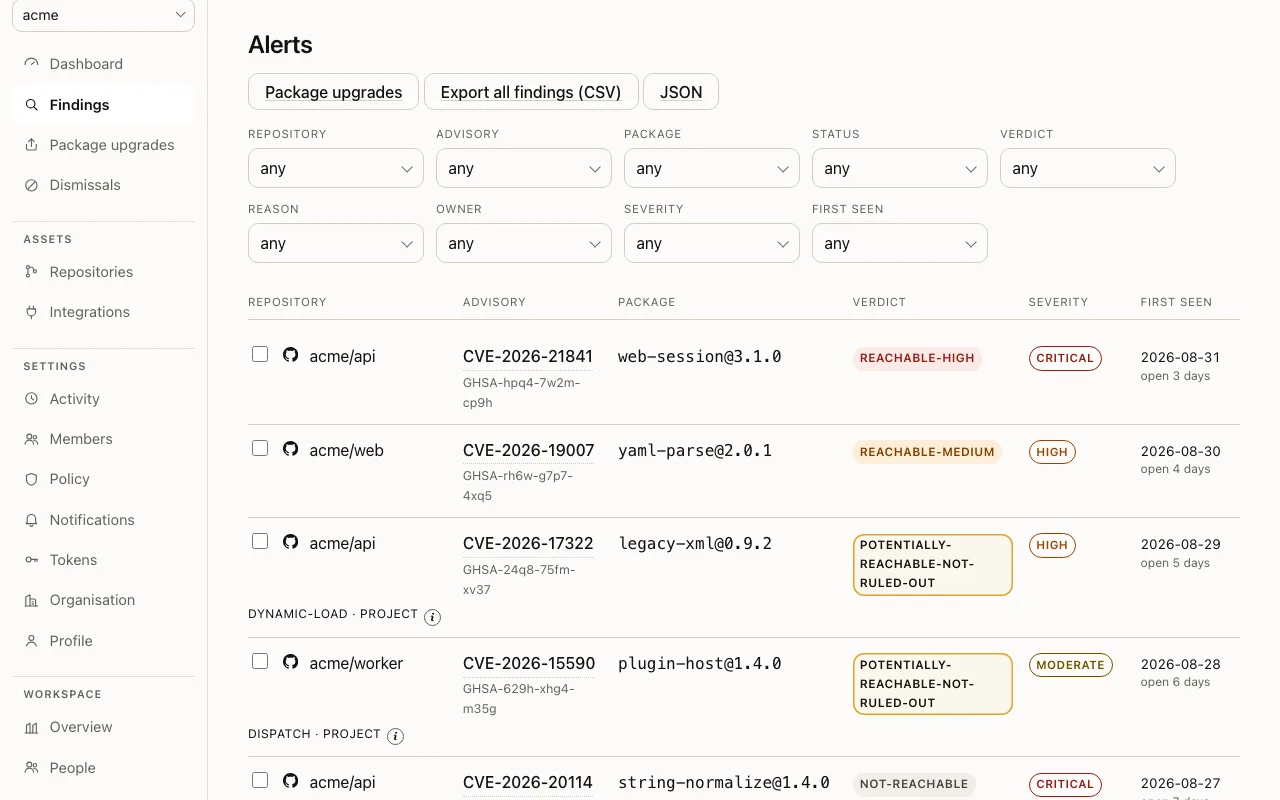Mark the checkbox for CVE-2026-20114

point(260,780)
